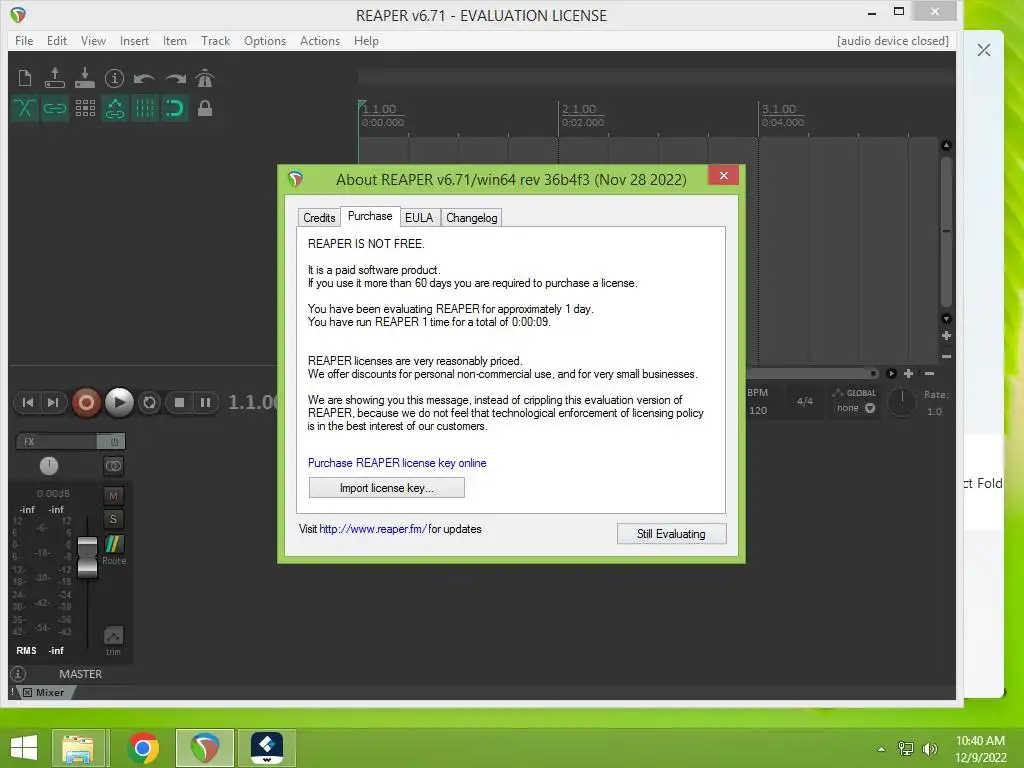1024x768 pixels.
Task: Solo the master track
Action: [114, 519]
